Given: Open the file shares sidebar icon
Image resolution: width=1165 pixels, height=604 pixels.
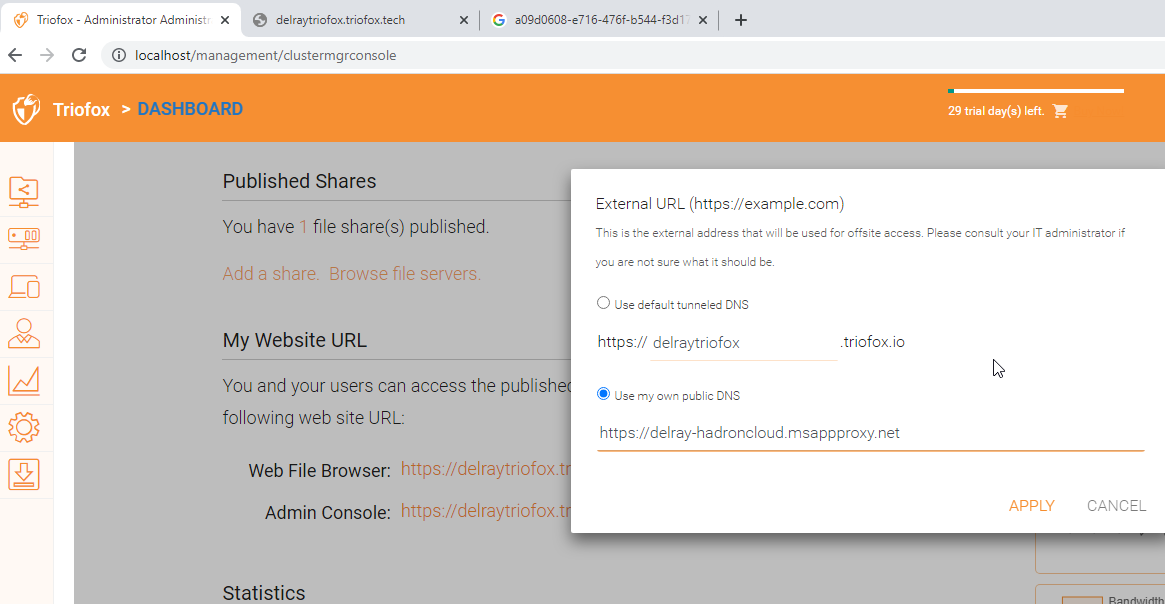Looking at the screenshot, I should pyautogui.click(x=24, y=192).
